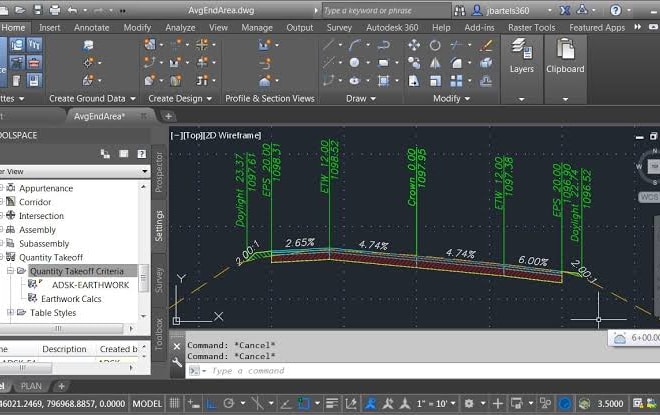Click the keyword search box
660x415 pixels.
(x=386, y=11)
